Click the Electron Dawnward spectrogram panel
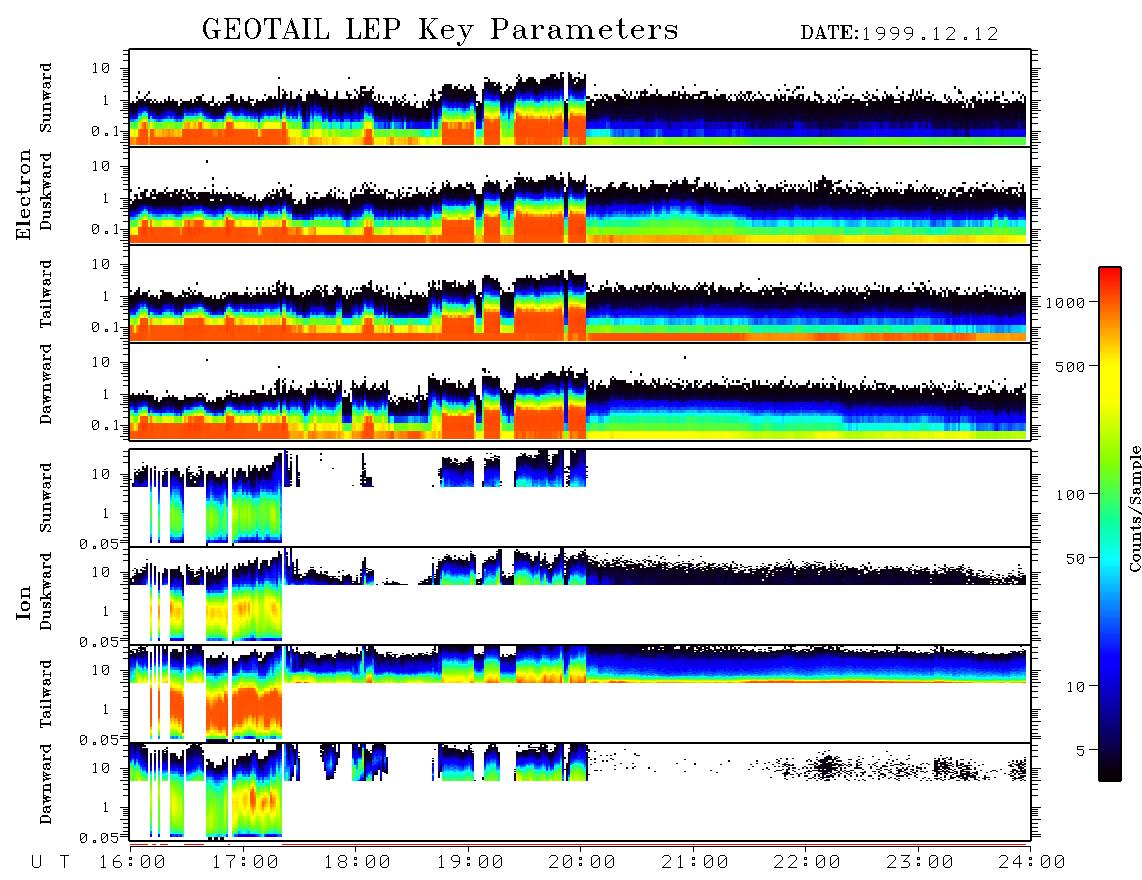Viewport: 1142px width, 880px height. pyautogui.click(x=580, y=391)
